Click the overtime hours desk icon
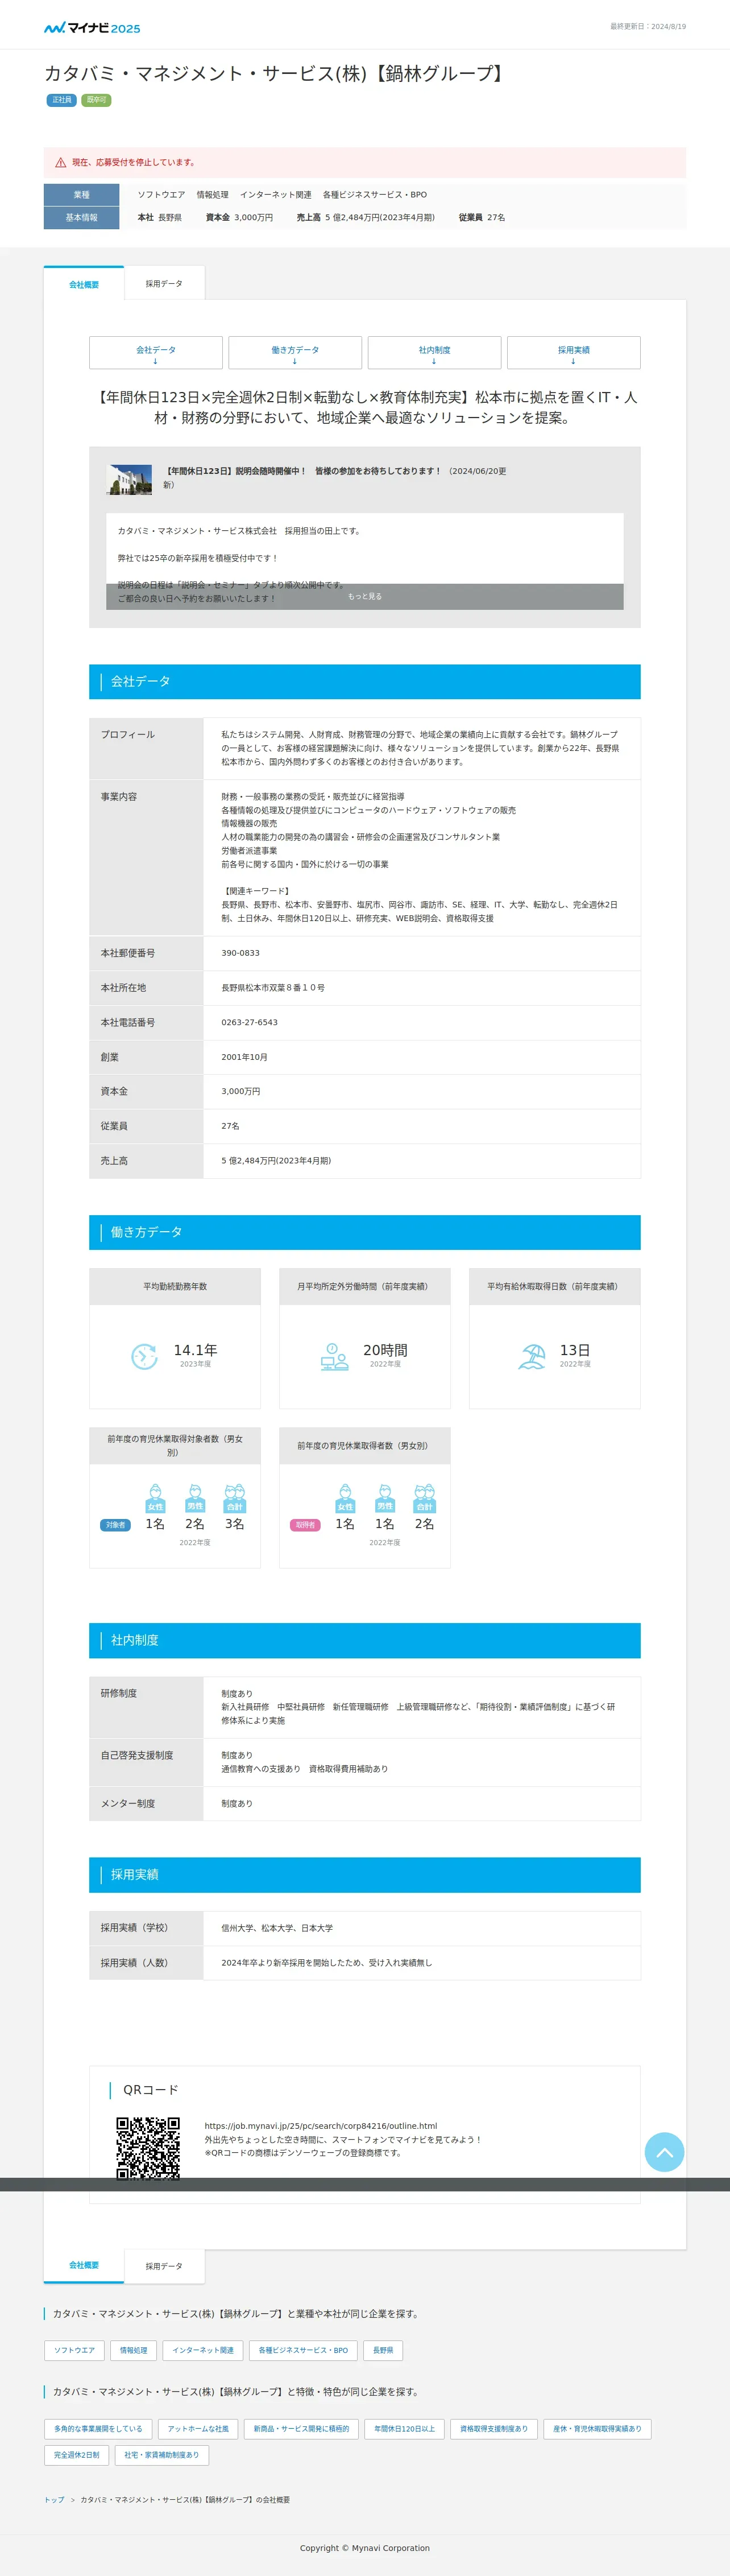730x2576 pixels. [334, 1356]
